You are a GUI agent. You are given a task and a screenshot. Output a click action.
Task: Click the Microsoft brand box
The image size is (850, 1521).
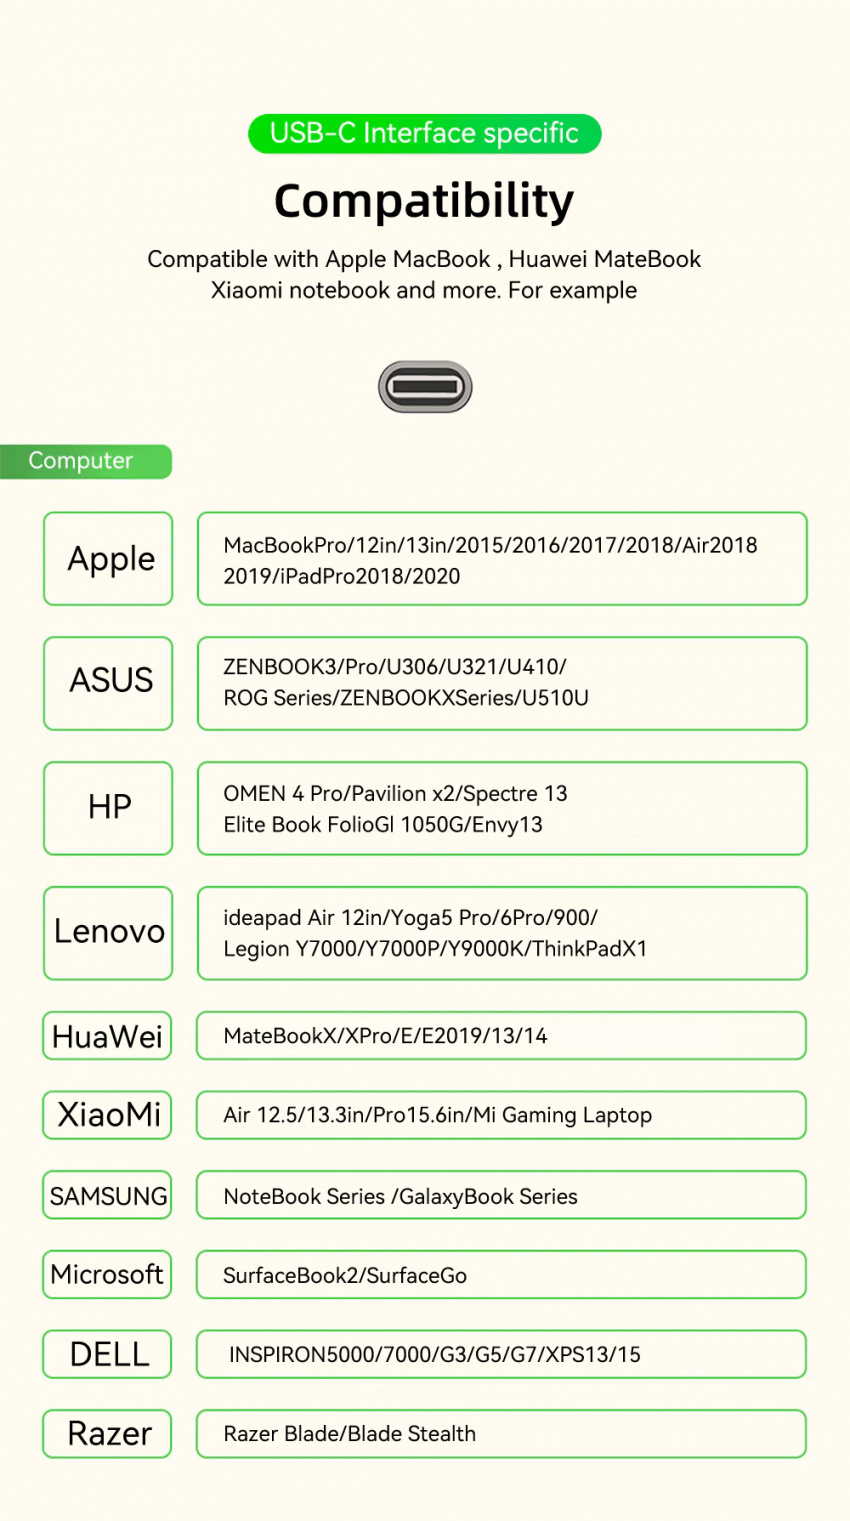[x=107, y=1274]
